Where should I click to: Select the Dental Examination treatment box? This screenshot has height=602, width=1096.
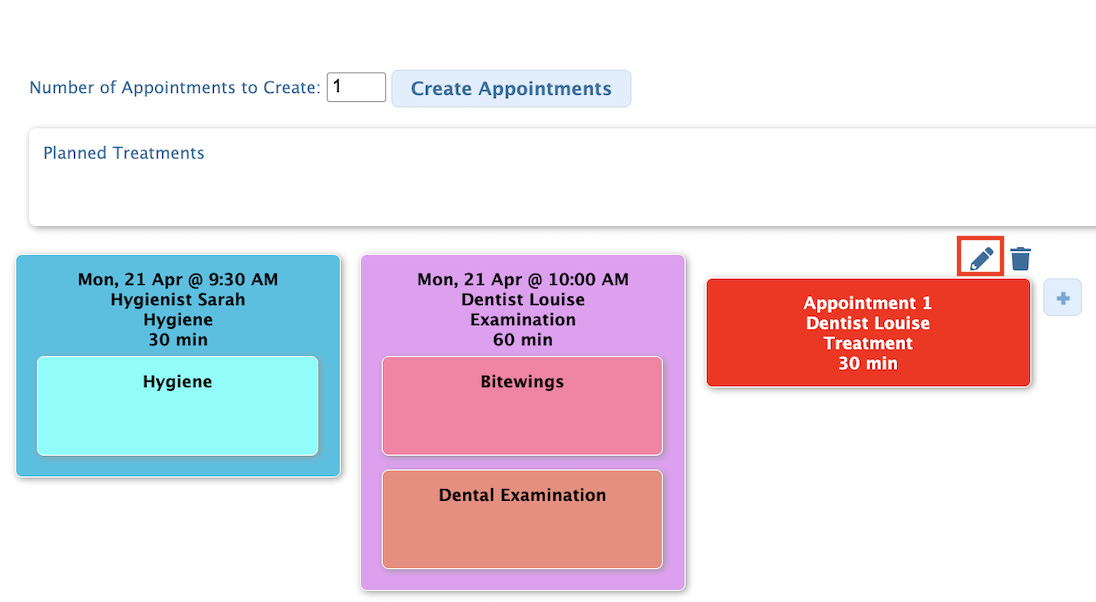pyautogui.click(x=522, y=519)
